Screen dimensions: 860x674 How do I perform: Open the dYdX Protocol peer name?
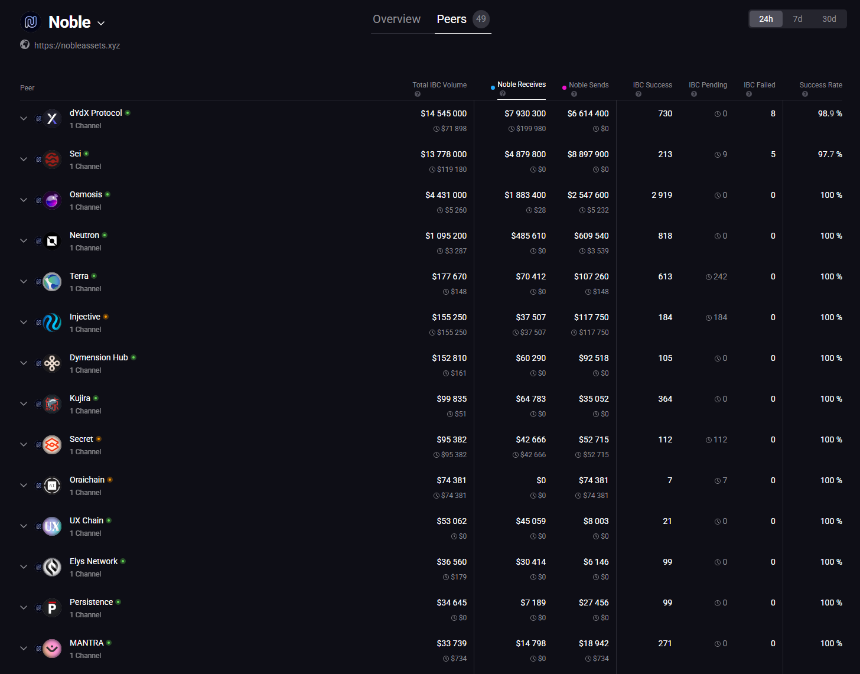click(x=95, y=113)
